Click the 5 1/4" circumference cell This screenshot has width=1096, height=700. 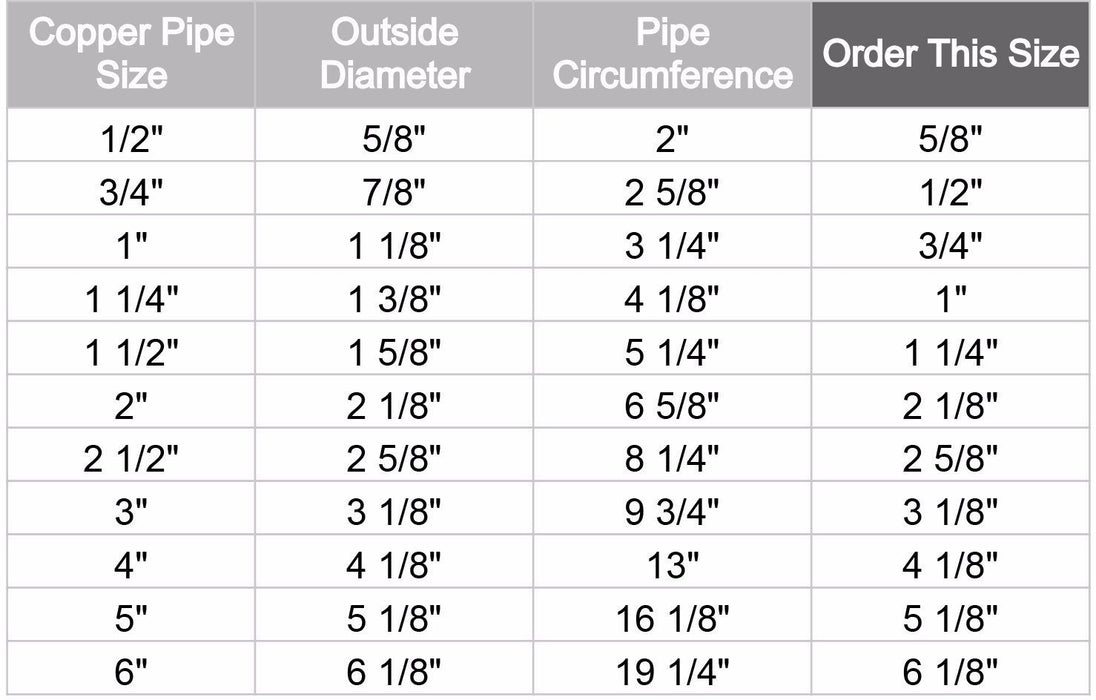pyautogui.click(x=672, y=352)
